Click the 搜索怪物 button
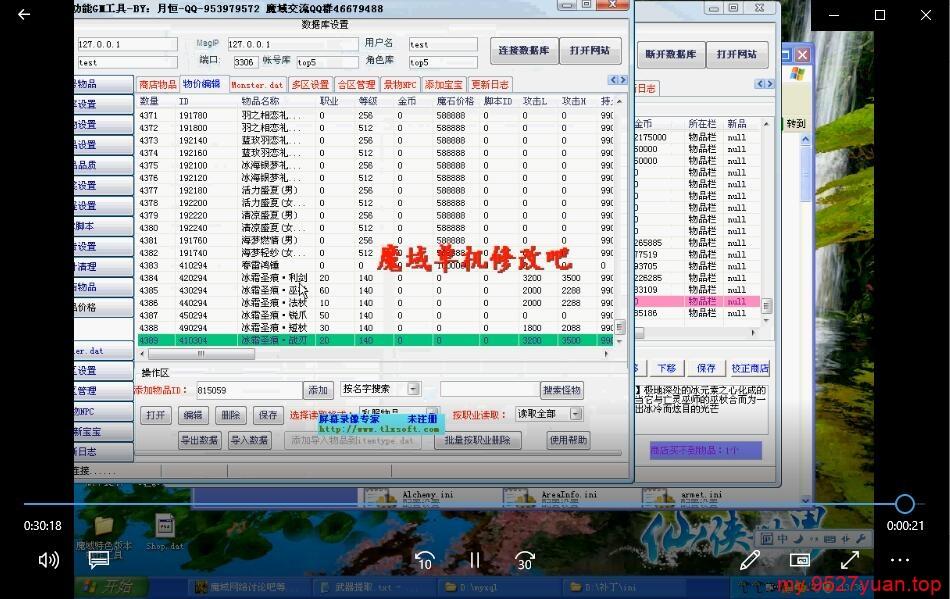Image resolution: width=950 pixels, height=599 pixels. point(562,390)
